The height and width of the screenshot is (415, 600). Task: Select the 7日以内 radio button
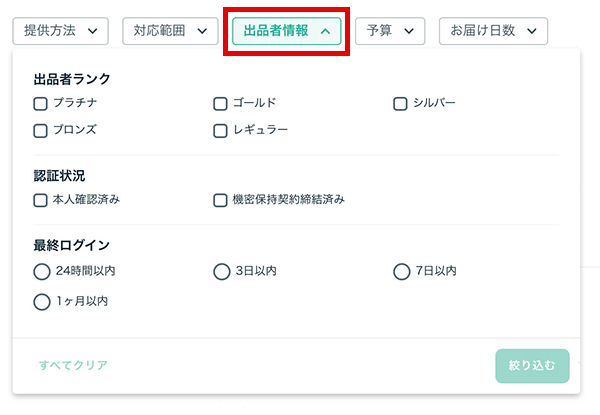pos(402,272)
